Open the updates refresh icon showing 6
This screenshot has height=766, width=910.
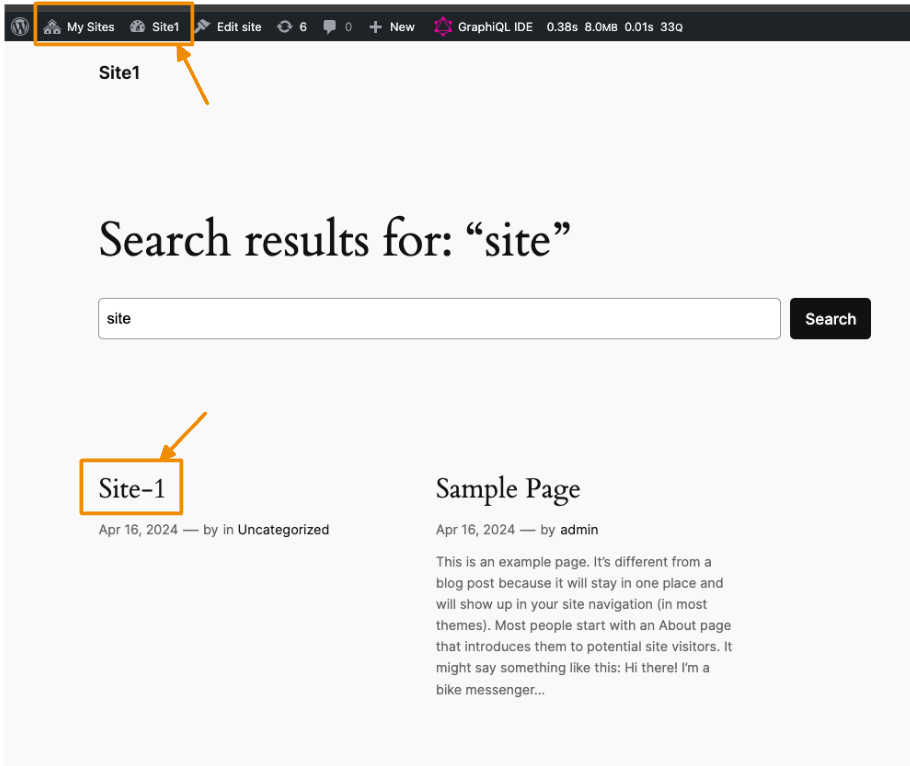click(x=287, y=26)
